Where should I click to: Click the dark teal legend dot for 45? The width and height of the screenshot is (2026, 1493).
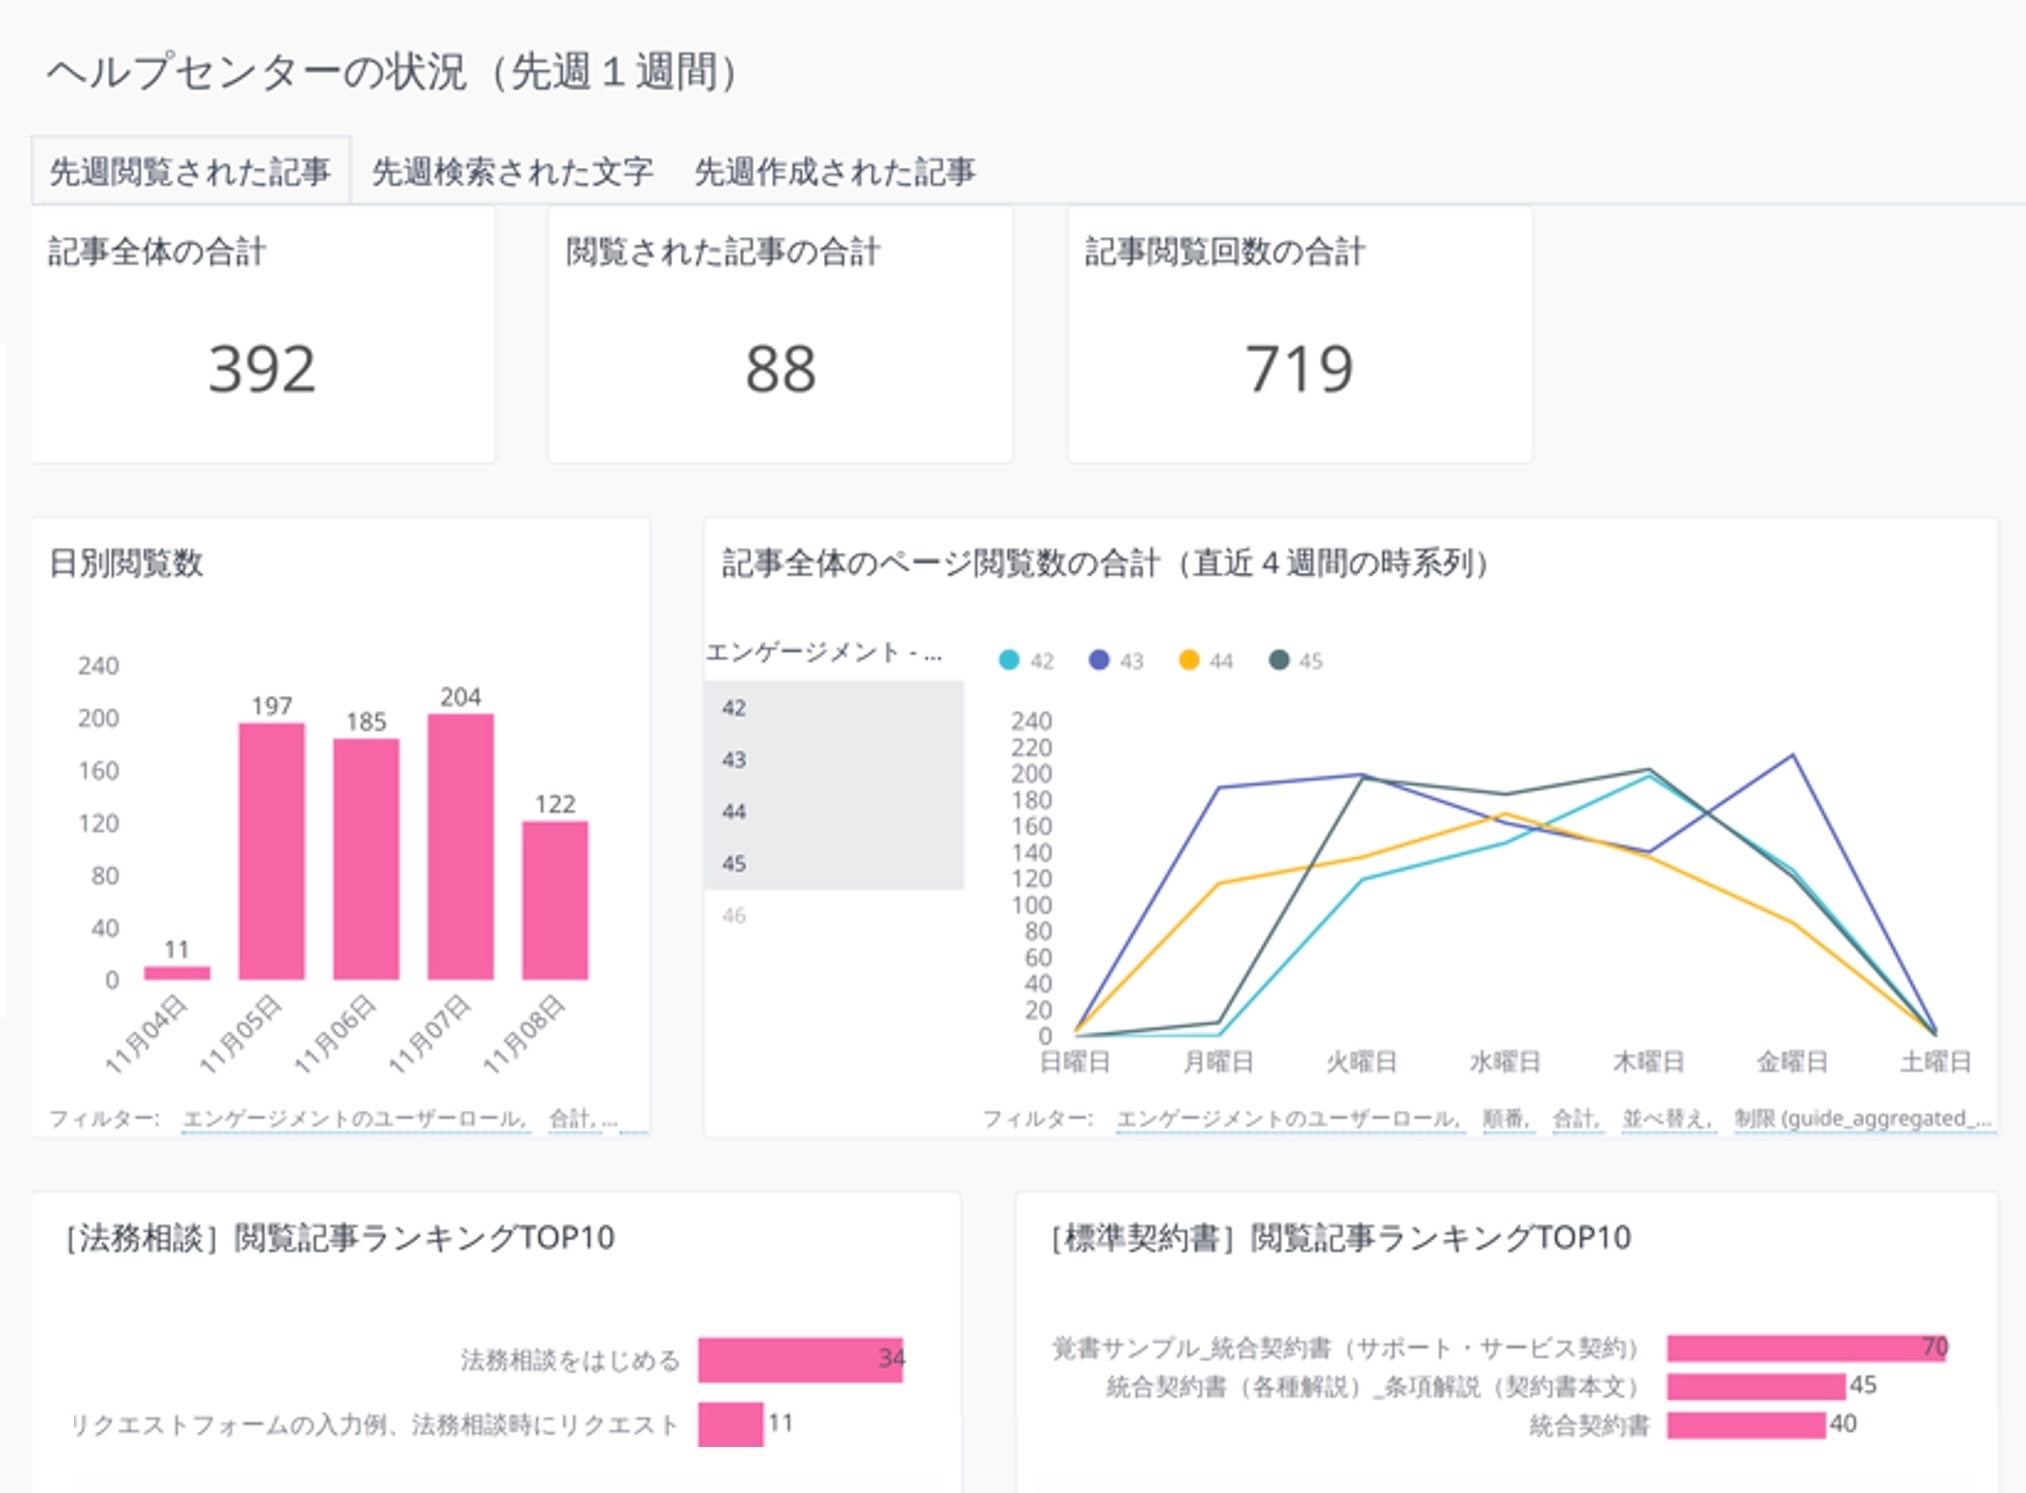click(1279, 660)
